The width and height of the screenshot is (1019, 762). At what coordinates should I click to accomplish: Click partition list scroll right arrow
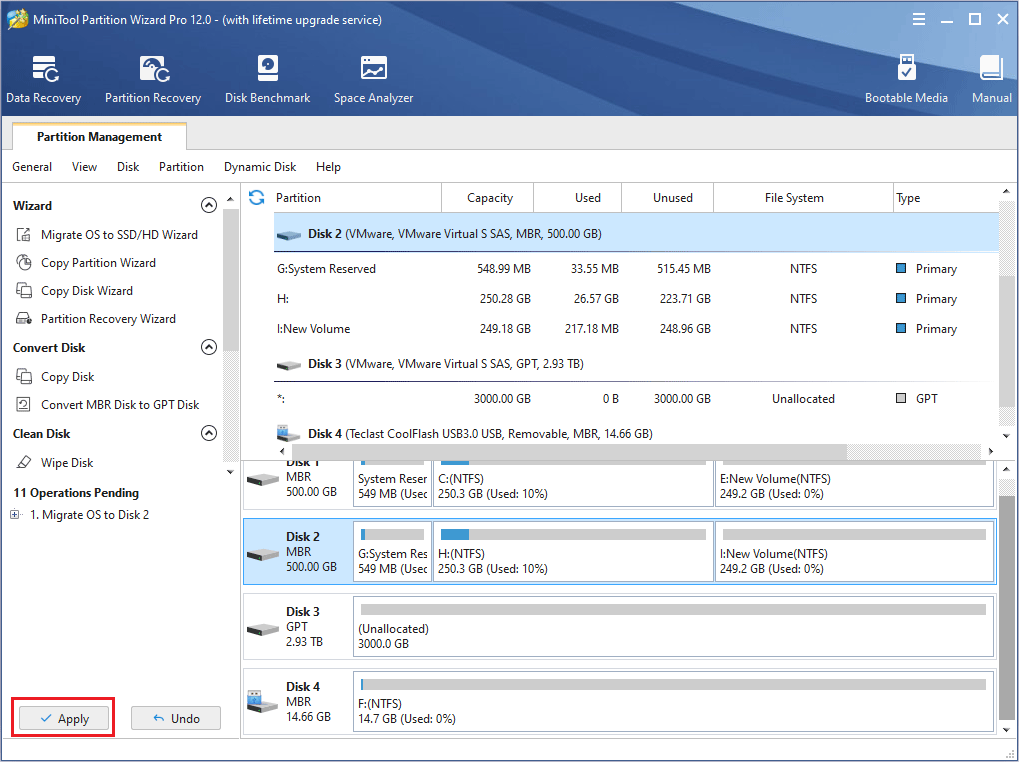pyautogui.click(x=990, y=451)
